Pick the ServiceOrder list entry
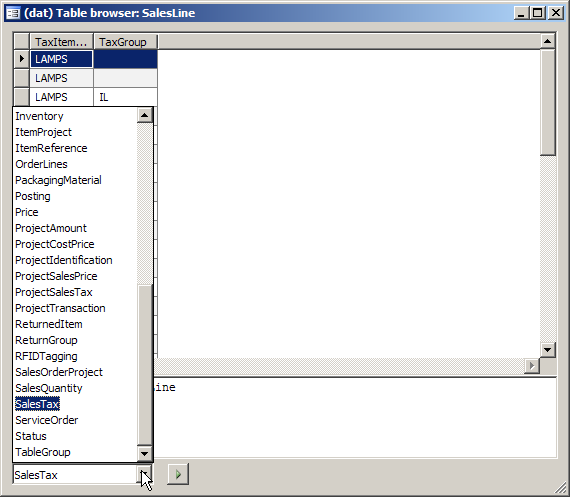 [x=47, y=420]
